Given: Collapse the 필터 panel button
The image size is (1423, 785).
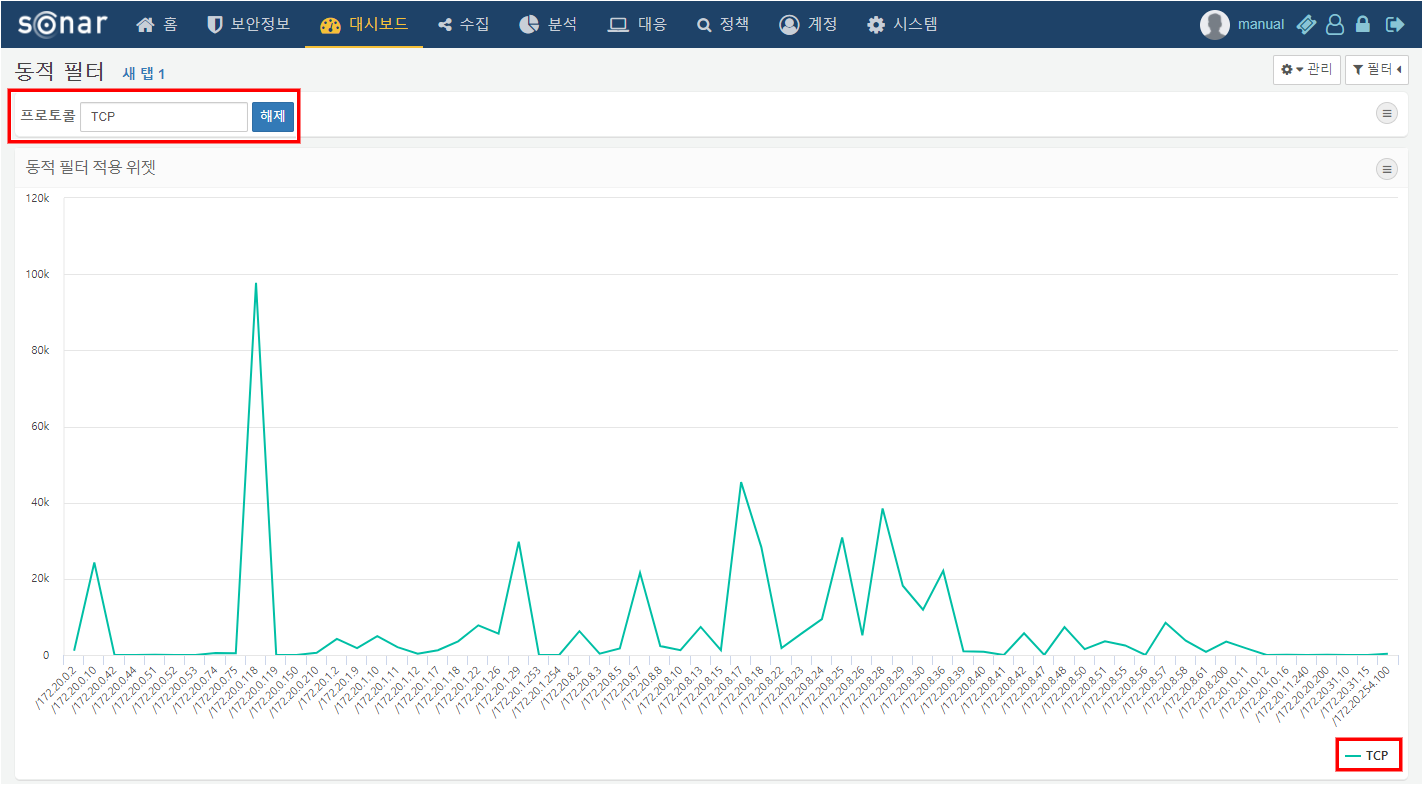Looking at the screenshot, I should pyautogui.click(x=1377, y=70).
